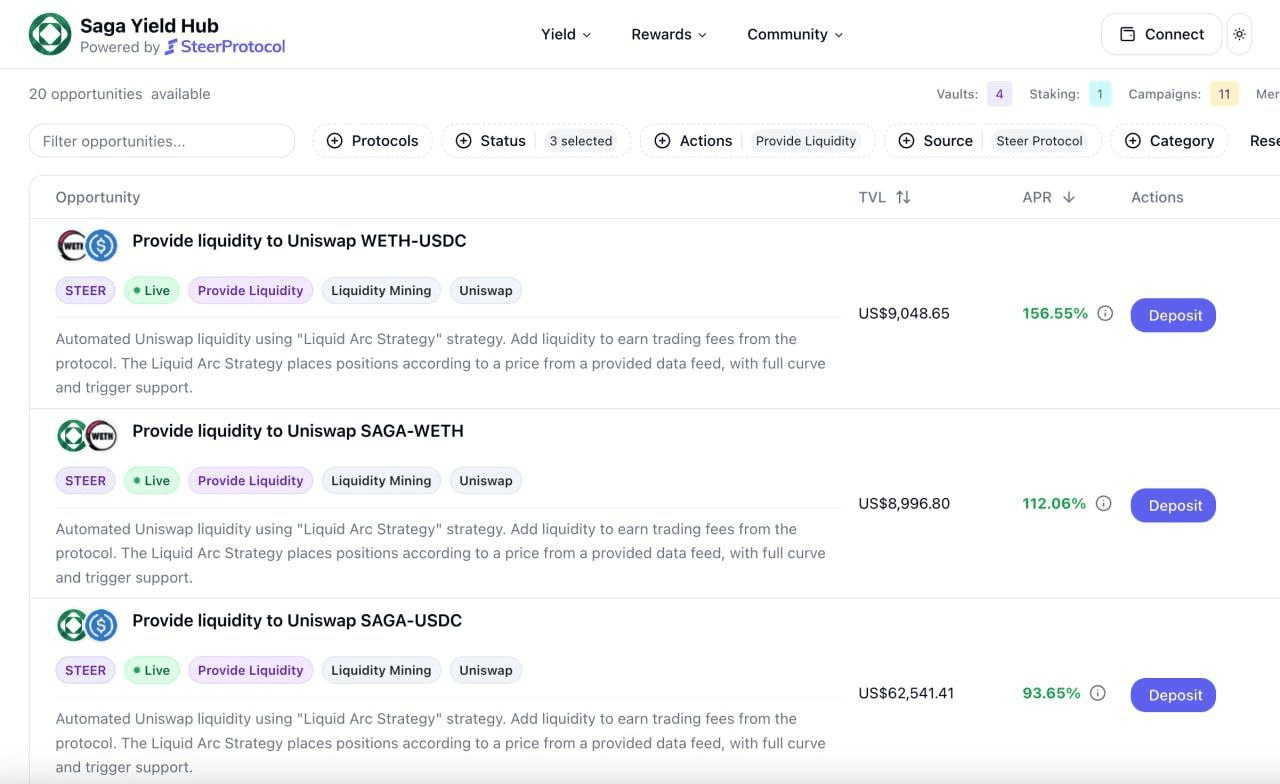Deposit into the Uniswap WETH-USDC pool
Screen dimensions: 1280x784
[x=1173, y=315]
